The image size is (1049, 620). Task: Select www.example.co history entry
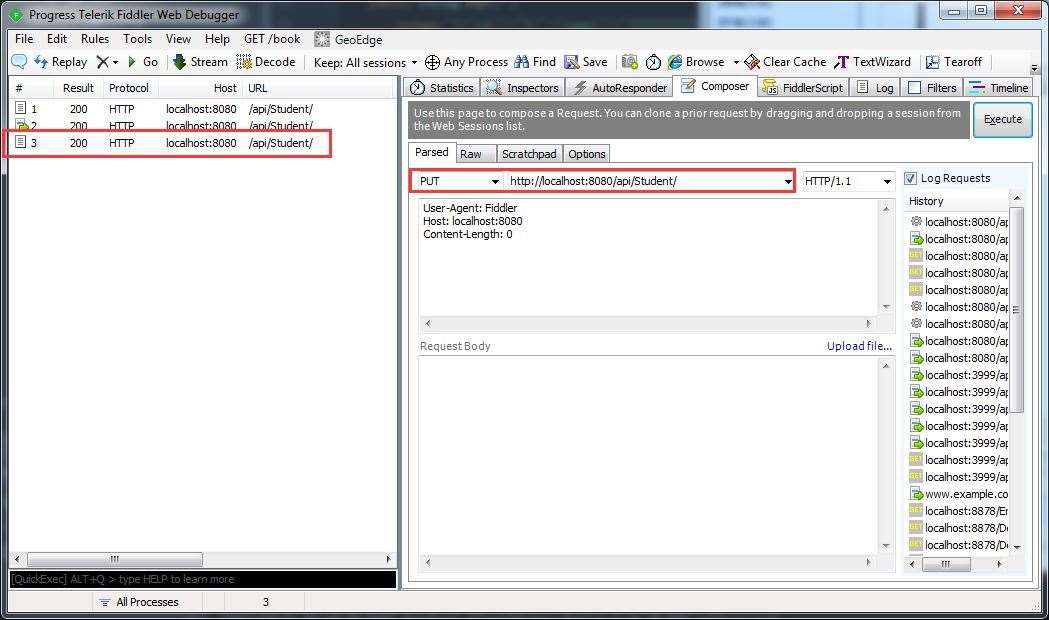point(959,494)
